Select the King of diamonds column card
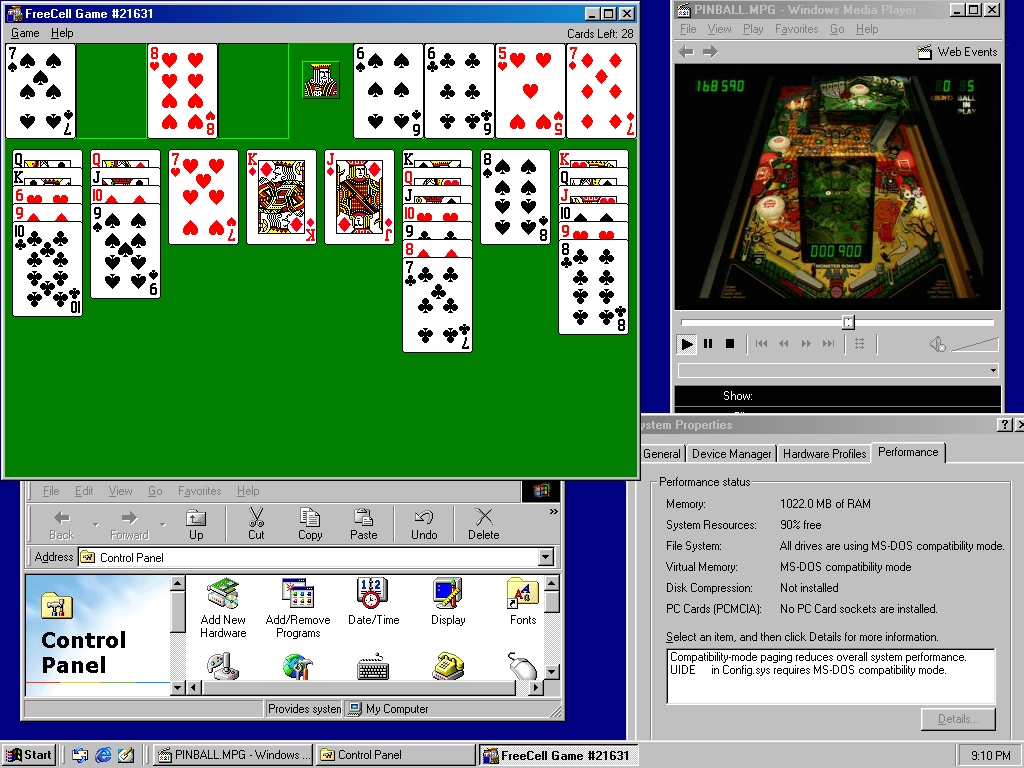 click(281, 197)
